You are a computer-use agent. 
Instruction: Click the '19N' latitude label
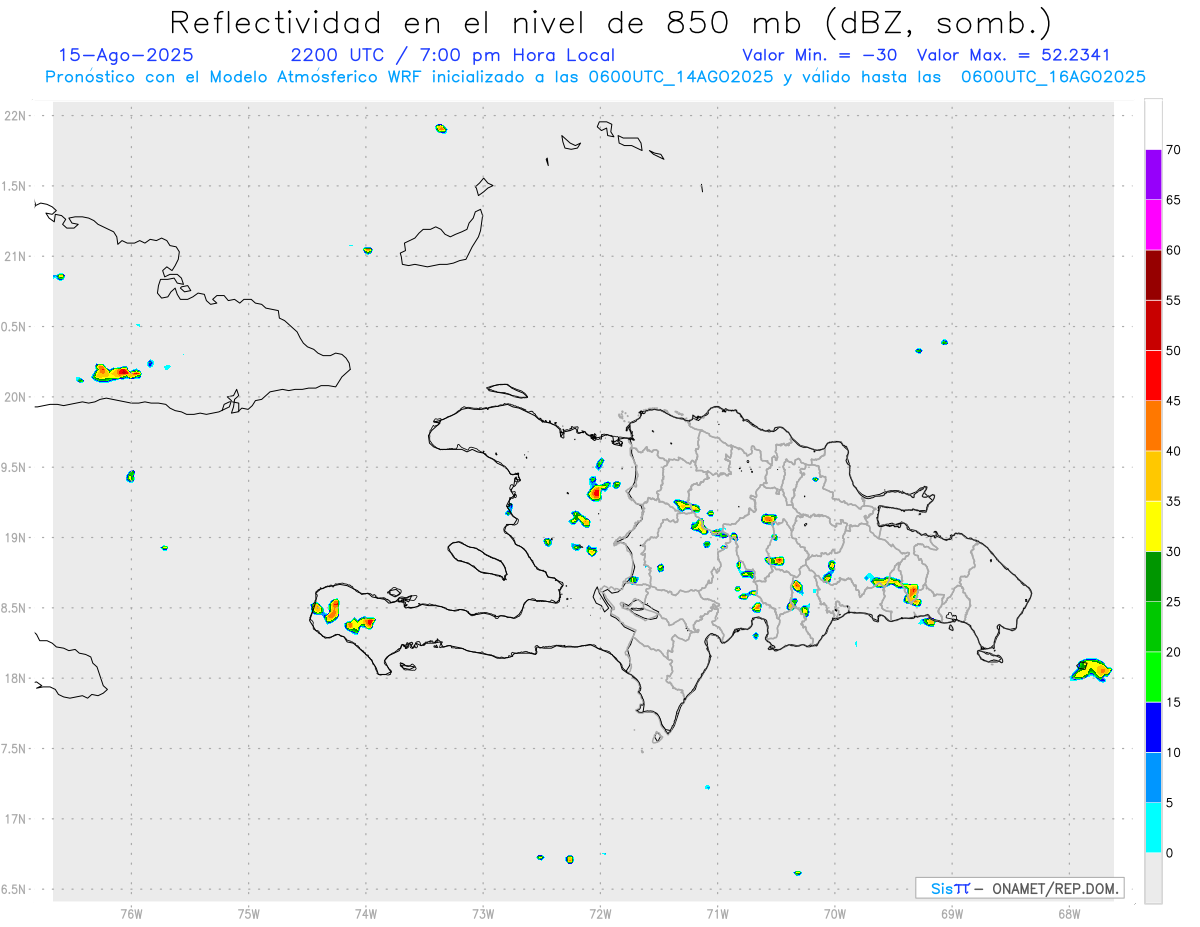(x=17, y=537)
